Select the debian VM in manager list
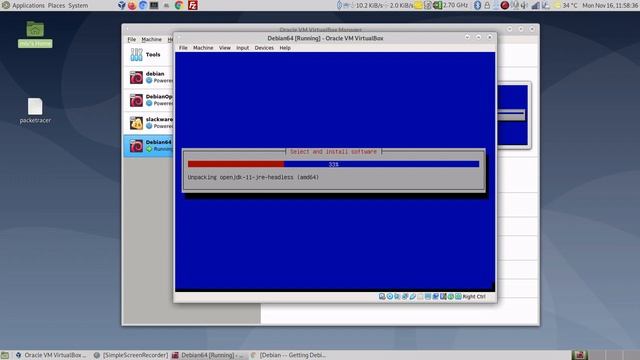Screen dimensions: 640x360 [x=148, y=77]
